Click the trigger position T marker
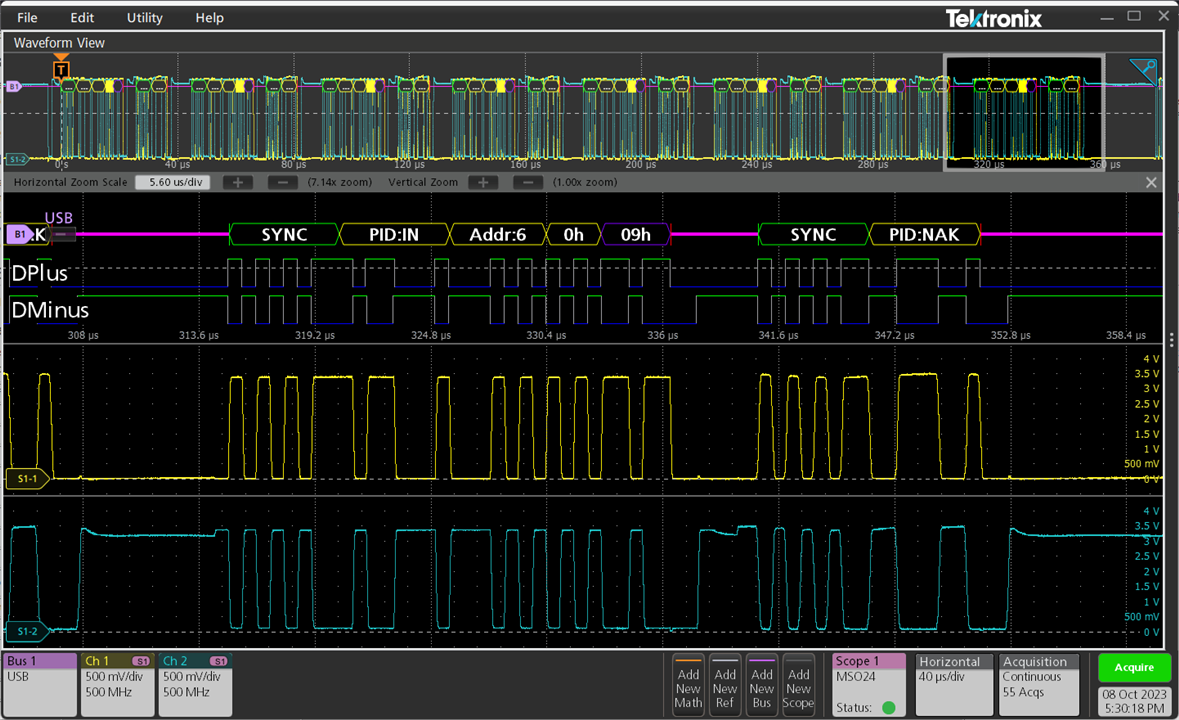The height and width of the screenshot is (720, 1179). tap(62, 69)
